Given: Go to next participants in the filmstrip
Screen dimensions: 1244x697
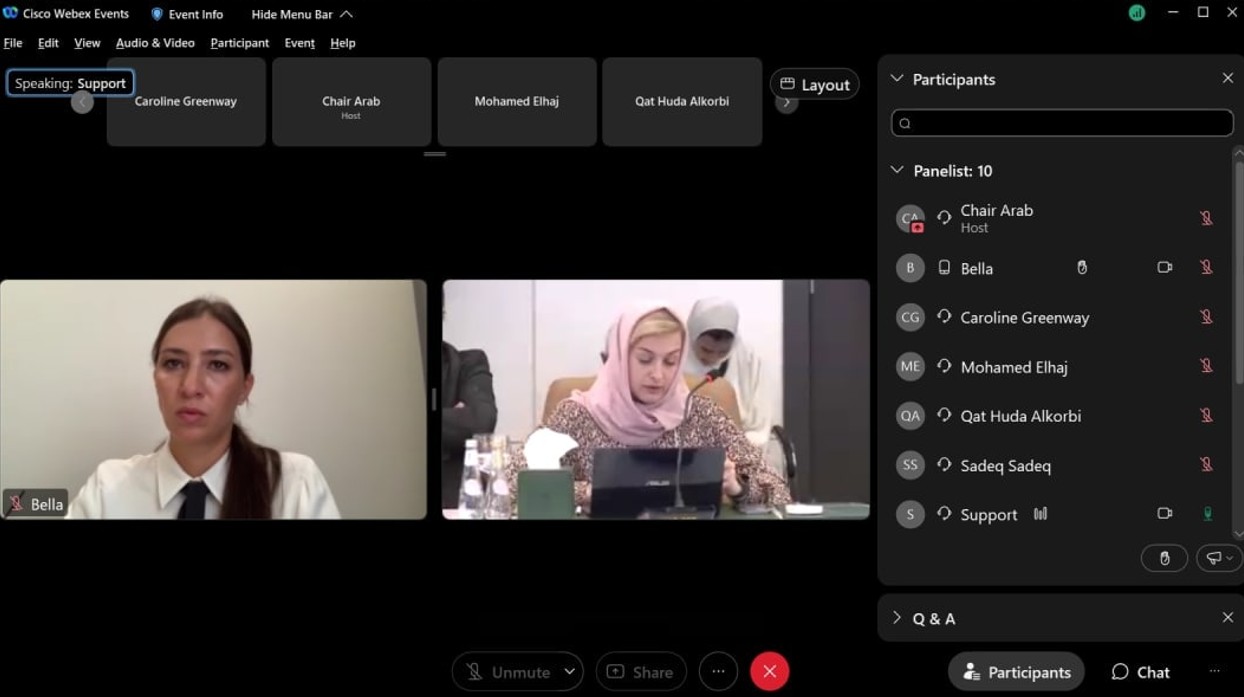Looking at the screenshot, I should tap(787, 102).
